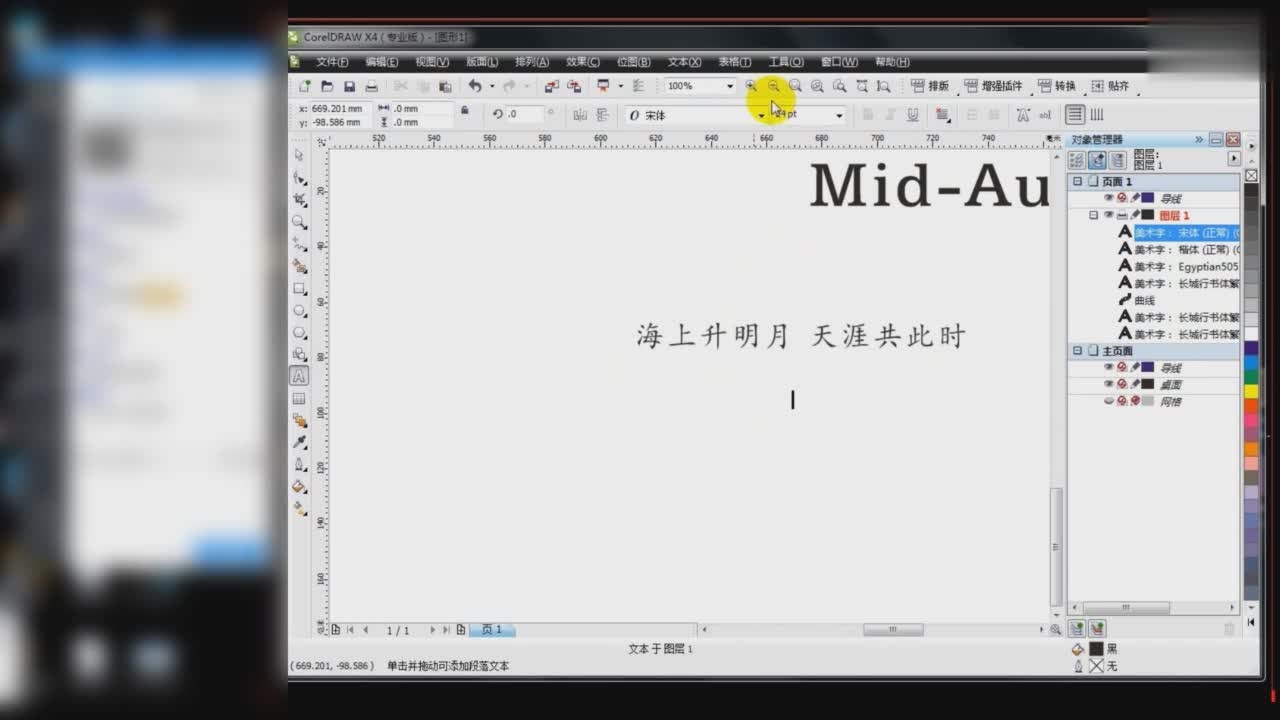Select the Crop tool in the toolbox
This screenshot has height=720, width=1280.
coord(299,200)
